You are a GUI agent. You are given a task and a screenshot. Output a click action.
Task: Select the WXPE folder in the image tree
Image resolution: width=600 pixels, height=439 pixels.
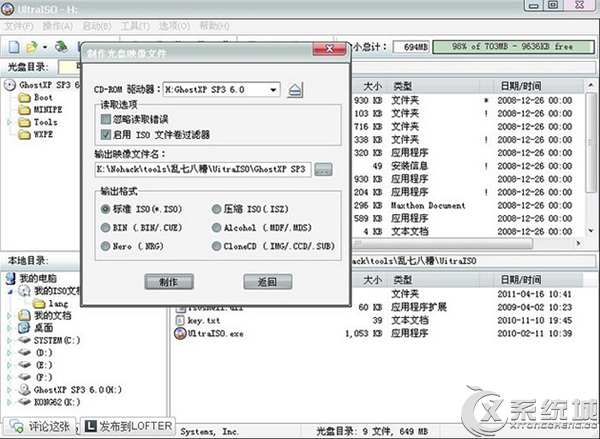pos(36,134)
